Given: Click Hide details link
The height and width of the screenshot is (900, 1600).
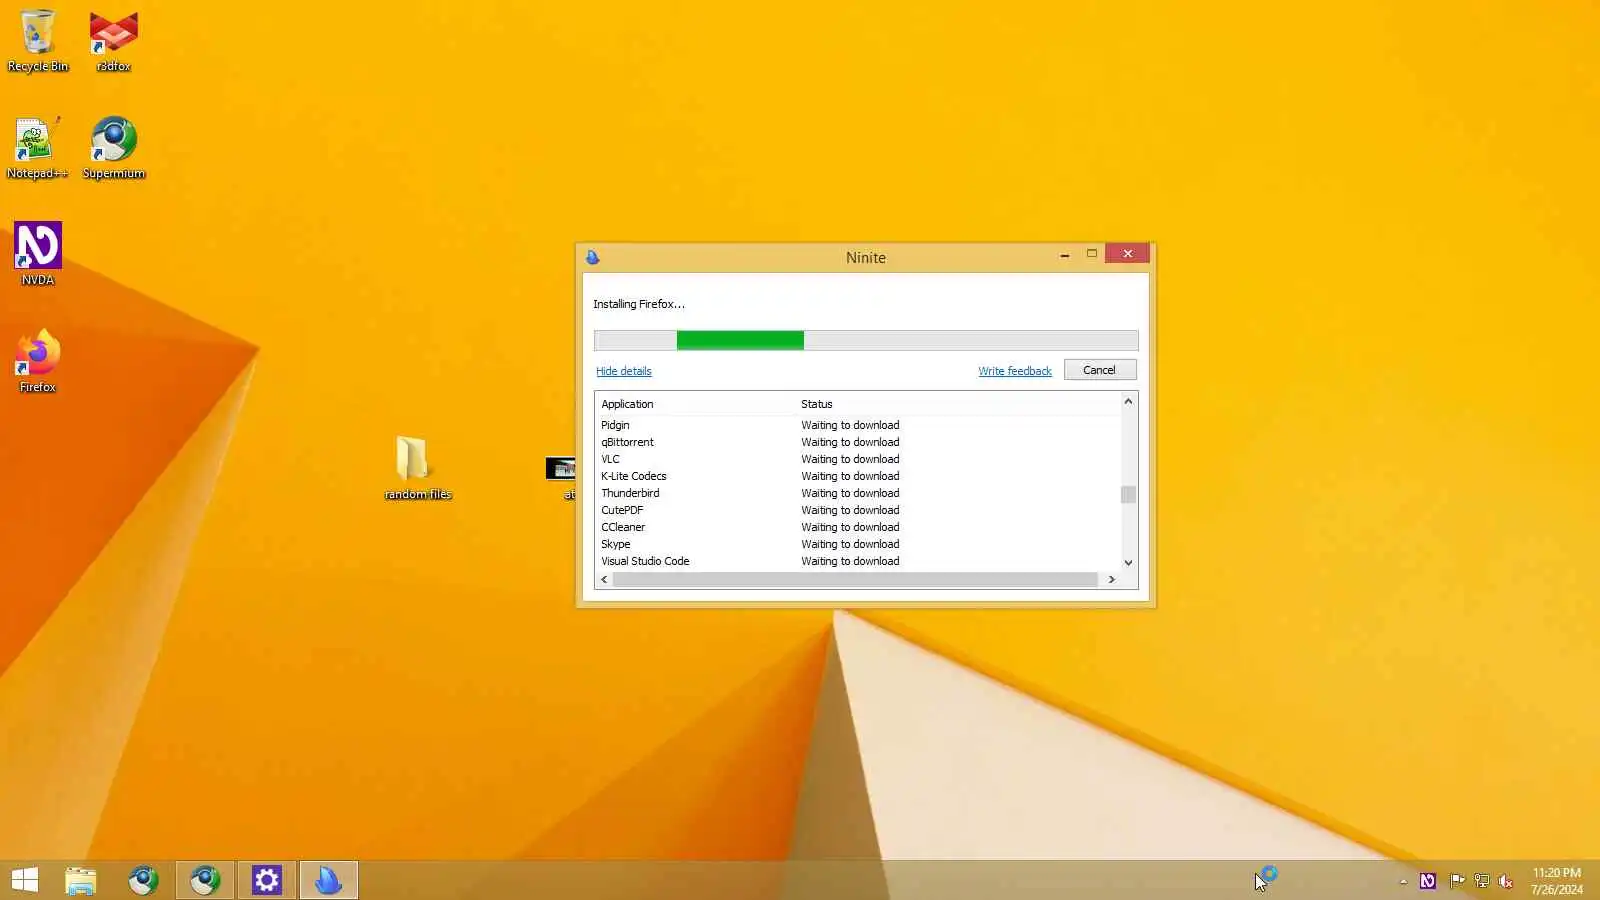Looking at the screenshot, I should pyautogui.click(x=623, y=371).
